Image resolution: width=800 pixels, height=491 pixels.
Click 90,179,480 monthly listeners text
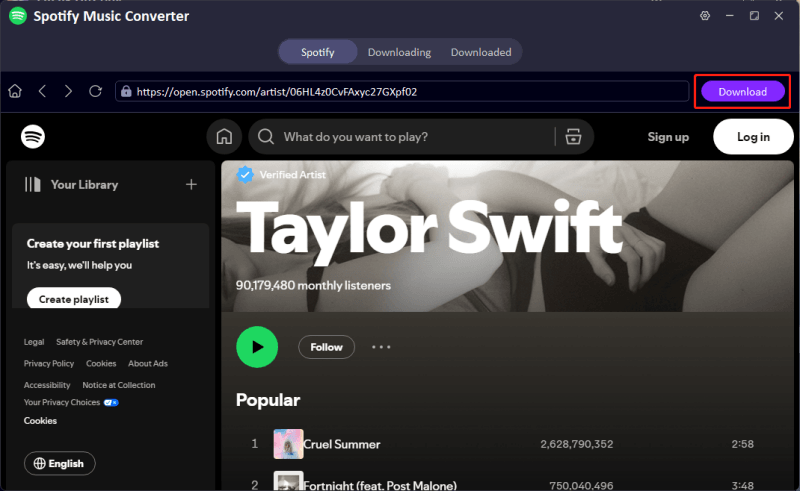313,285
